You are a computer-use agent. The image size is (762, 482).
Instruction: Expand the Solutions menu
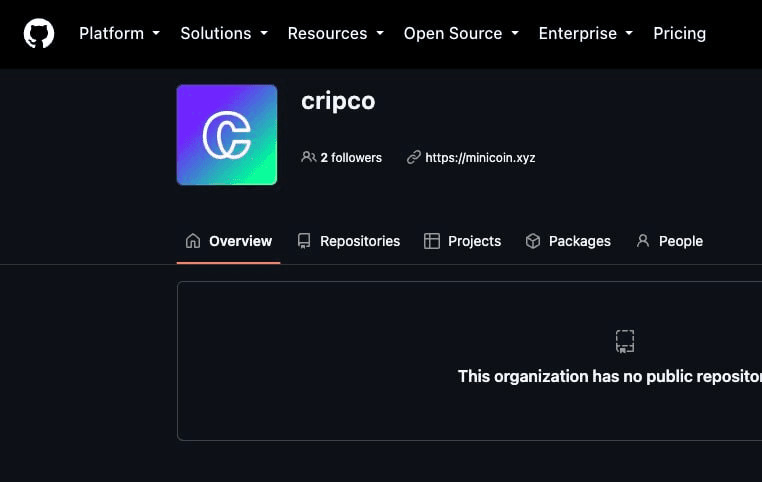tap(224, 34)
